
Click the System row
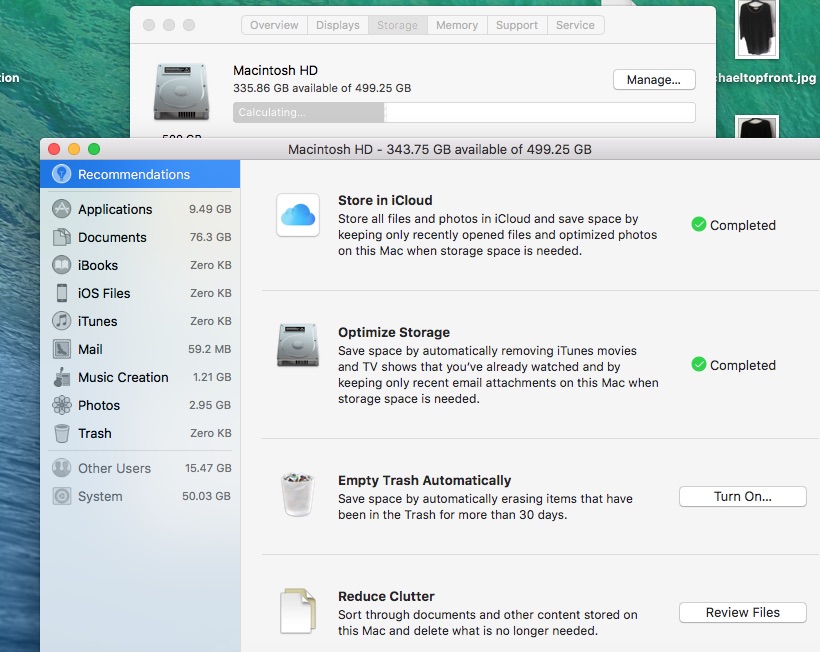[x=140, y=496]
